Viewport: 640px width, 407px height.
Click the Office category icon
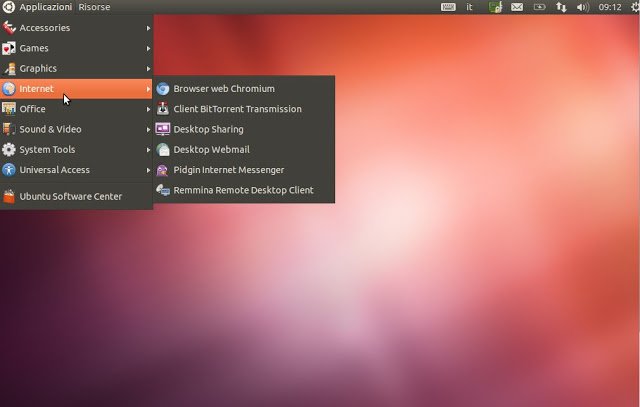[9, 109]
